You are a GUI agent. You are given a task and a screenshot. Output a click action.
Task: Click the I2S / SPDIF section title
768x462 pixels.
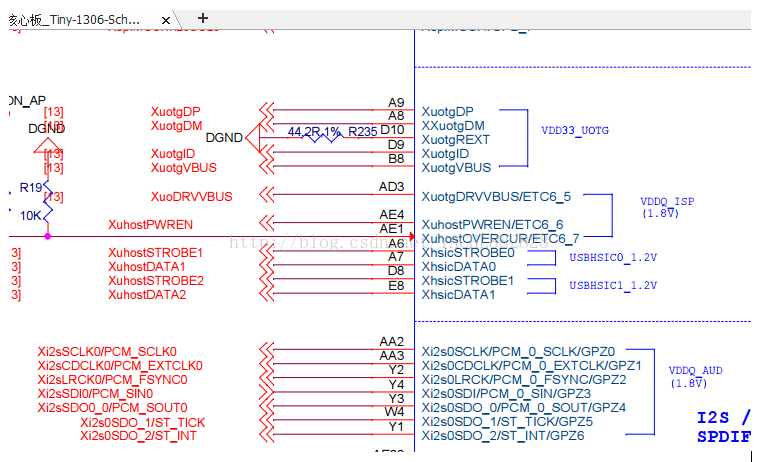point(723,427)
